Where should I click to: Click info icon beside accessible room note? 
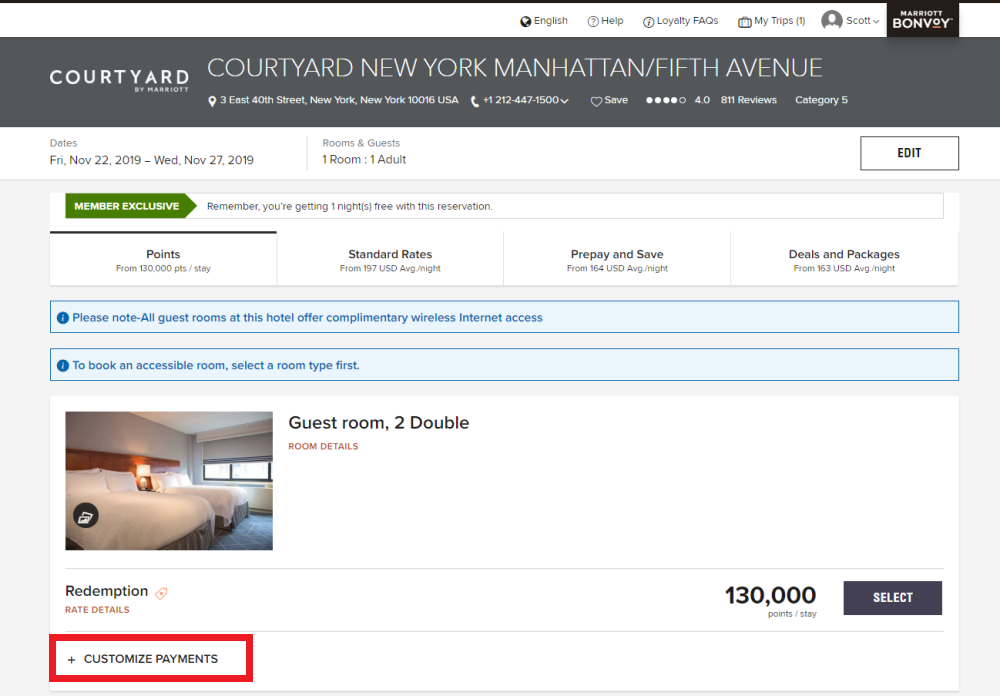(62, 366)
